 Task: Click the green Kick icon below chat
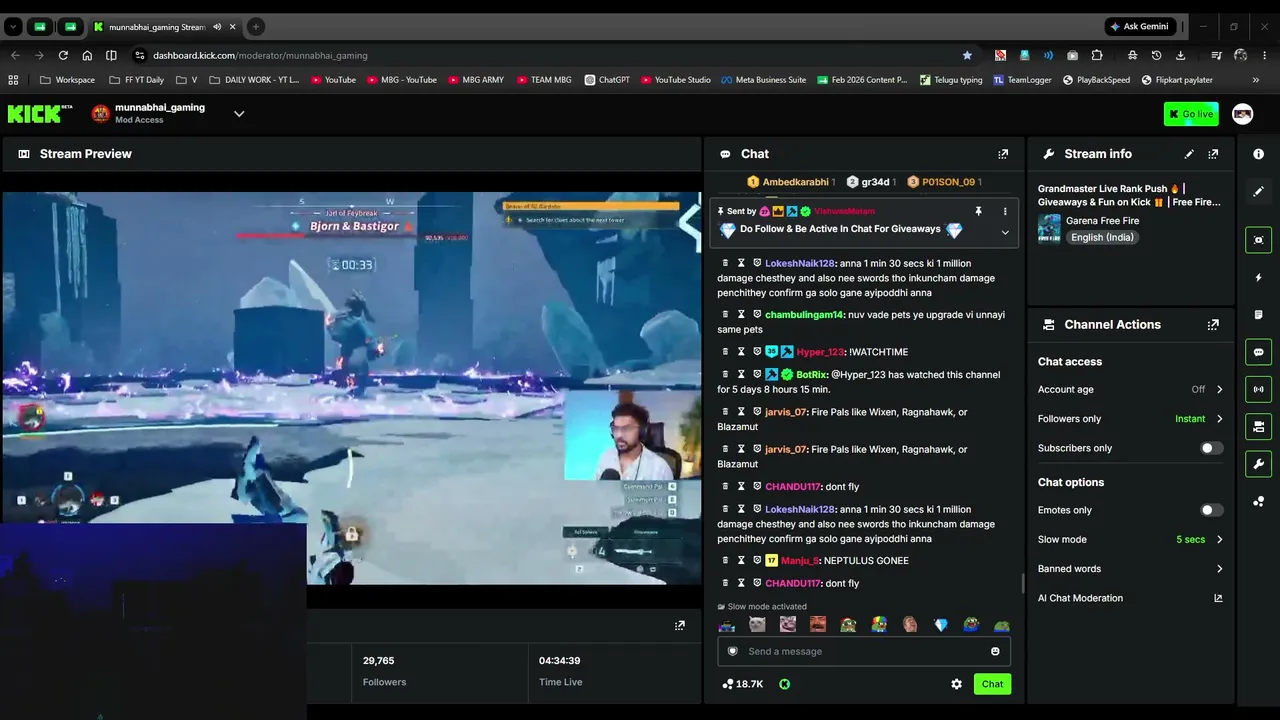point(785,684)
